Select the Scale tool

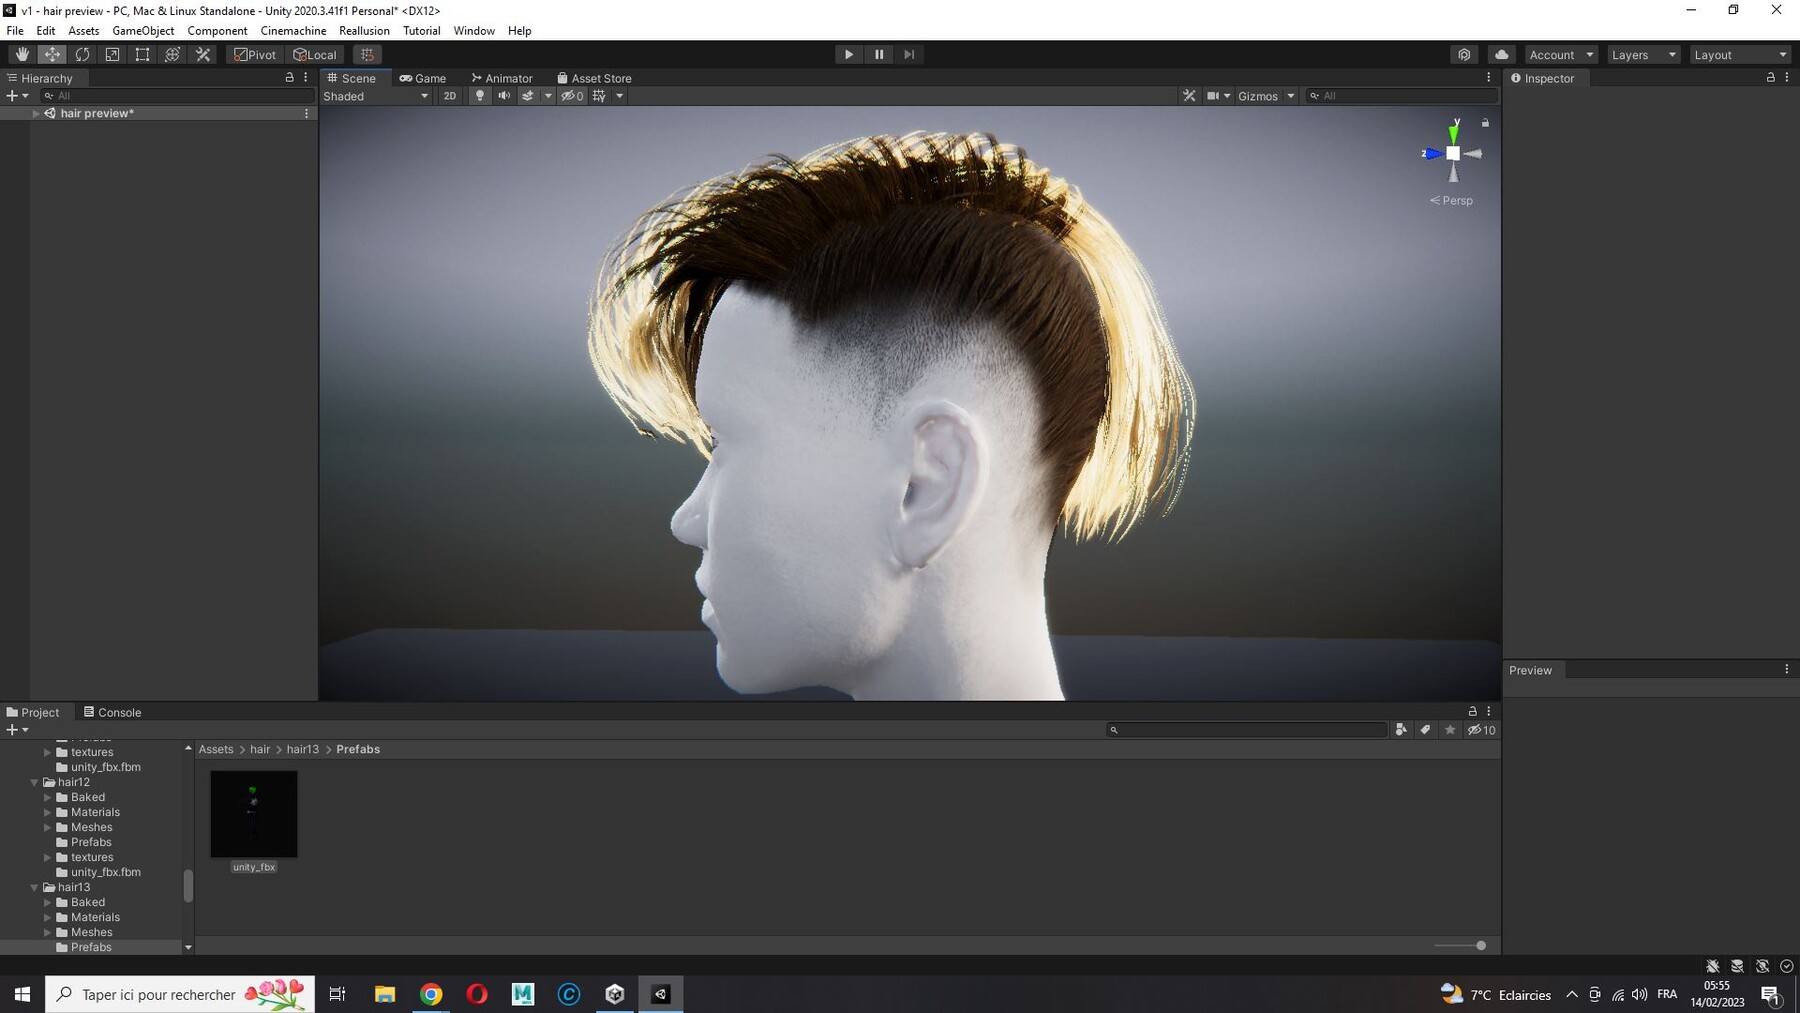112,55
